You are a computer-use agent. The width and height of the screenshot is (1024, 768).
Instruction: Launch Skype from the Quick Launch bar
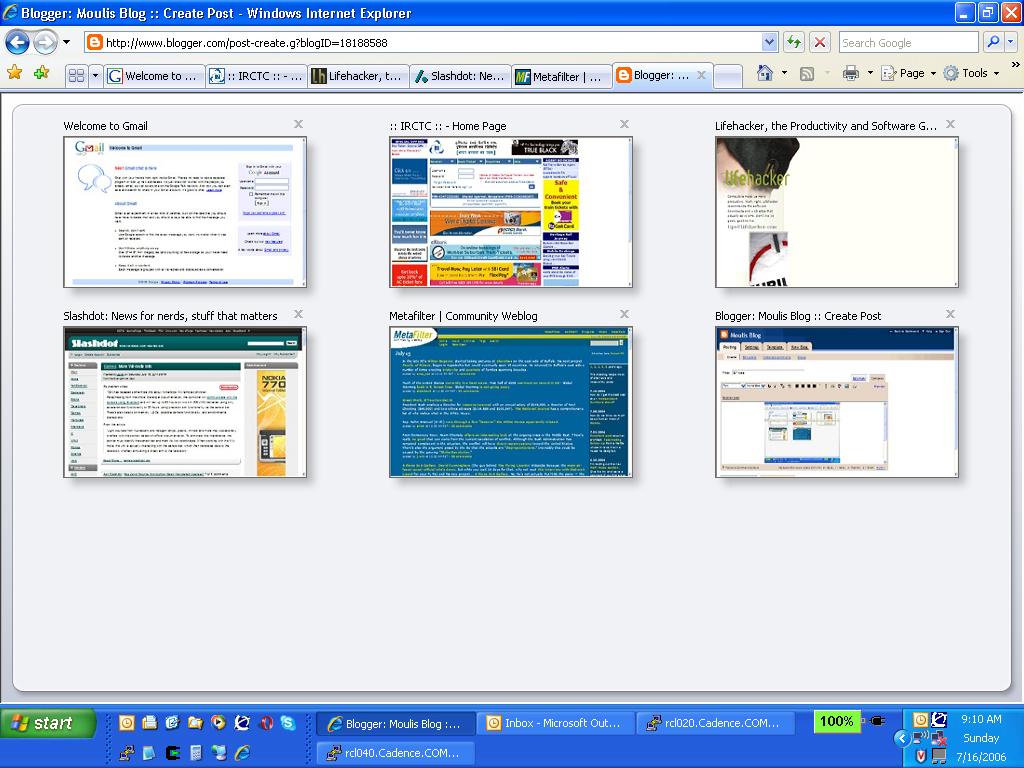point(288,722)
